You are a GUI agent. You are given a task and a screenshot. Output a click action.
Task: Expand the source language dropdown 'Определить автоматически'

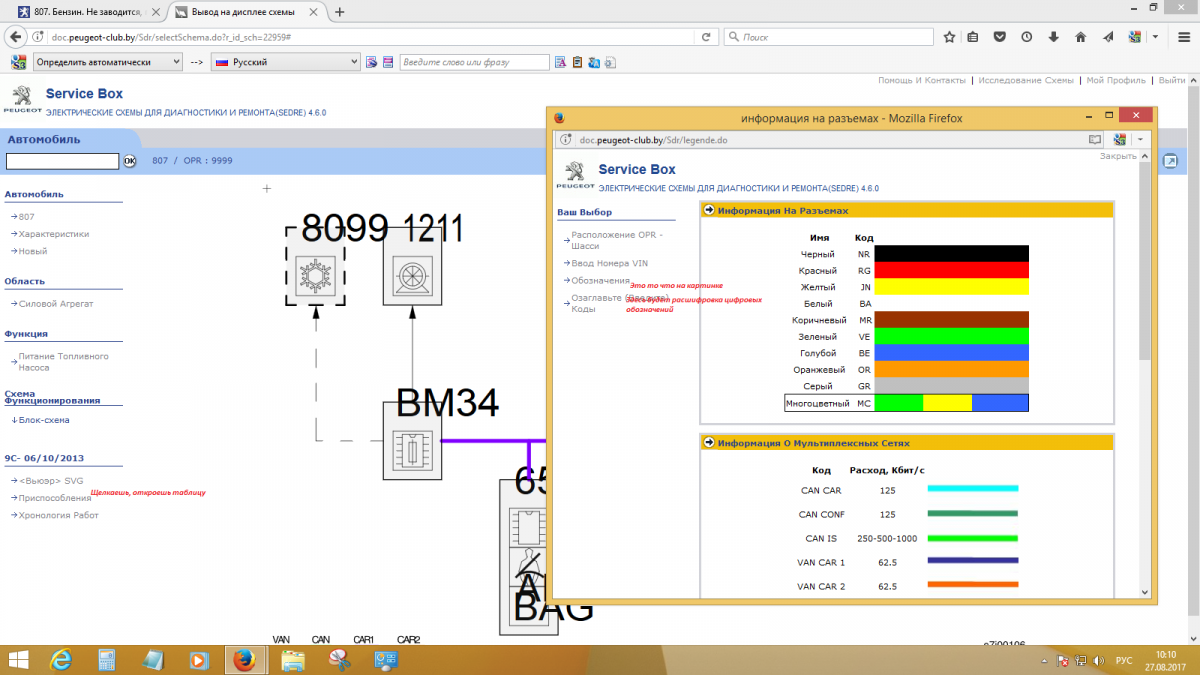click(107, 62)
